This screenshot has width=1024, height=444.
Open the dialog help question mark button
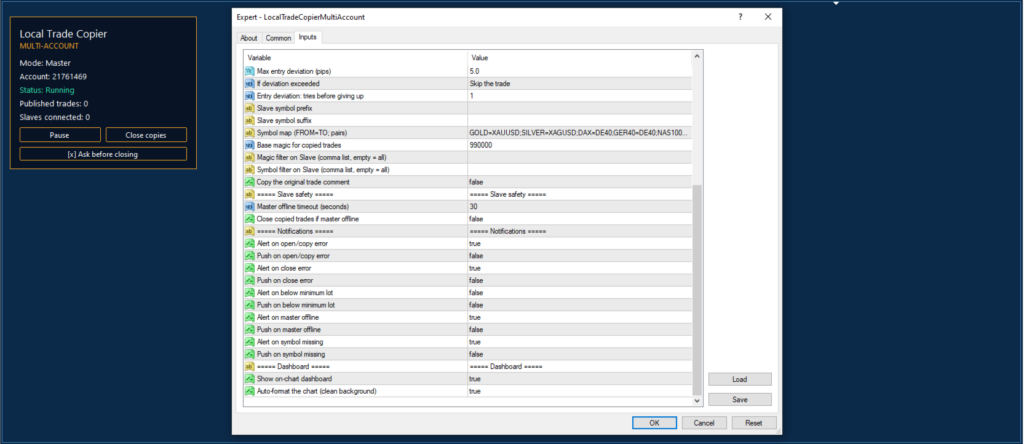click(x=740, y=17)
